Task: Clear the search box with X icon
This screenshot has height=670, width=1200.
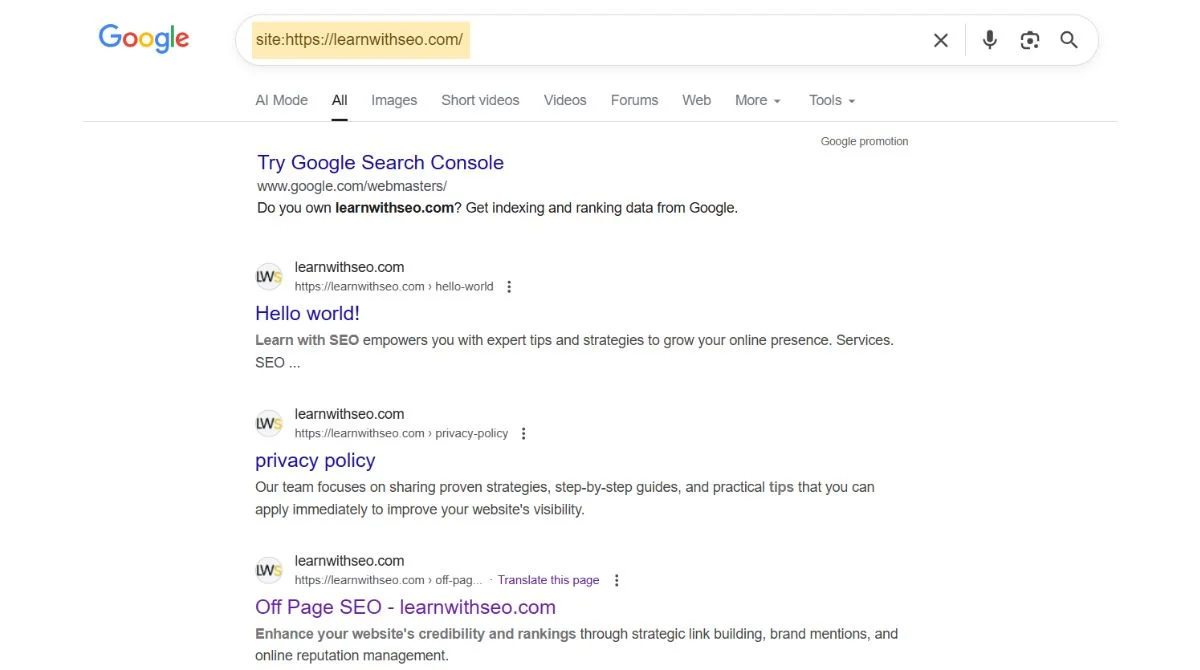Action: [x=941, y=40]
